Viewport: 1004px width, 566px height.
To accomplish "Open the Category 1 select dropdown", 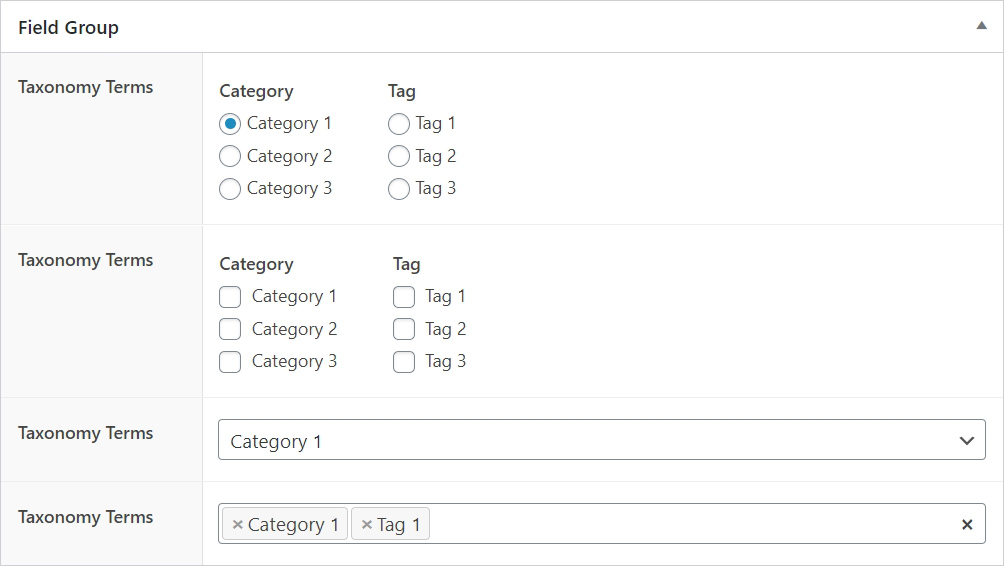I will 601,441.
